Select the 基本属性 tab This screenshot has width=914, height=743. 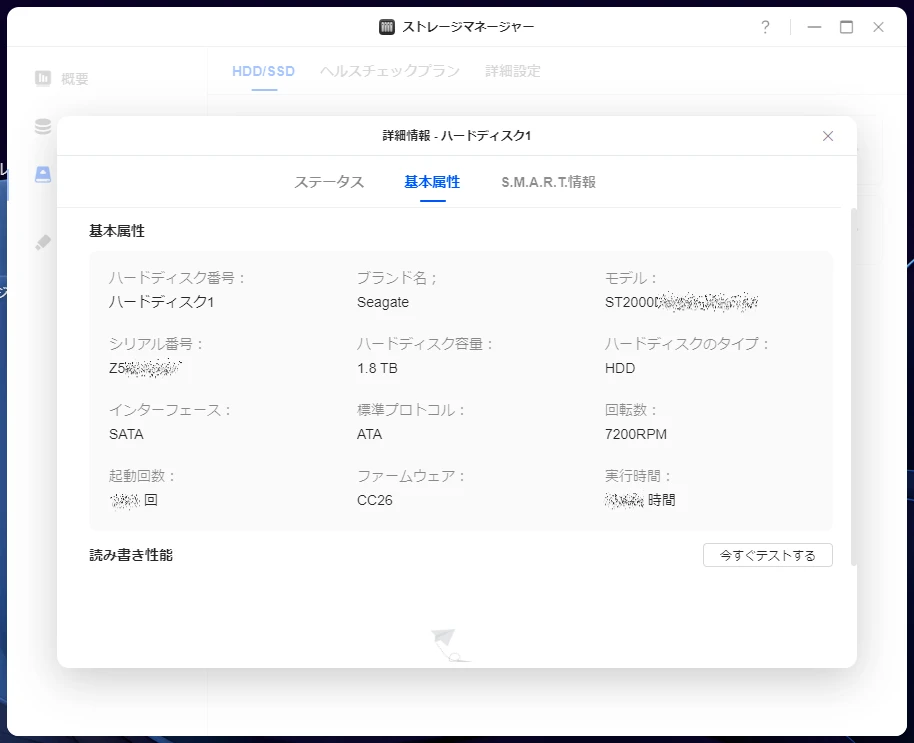[x=432, y=182]
